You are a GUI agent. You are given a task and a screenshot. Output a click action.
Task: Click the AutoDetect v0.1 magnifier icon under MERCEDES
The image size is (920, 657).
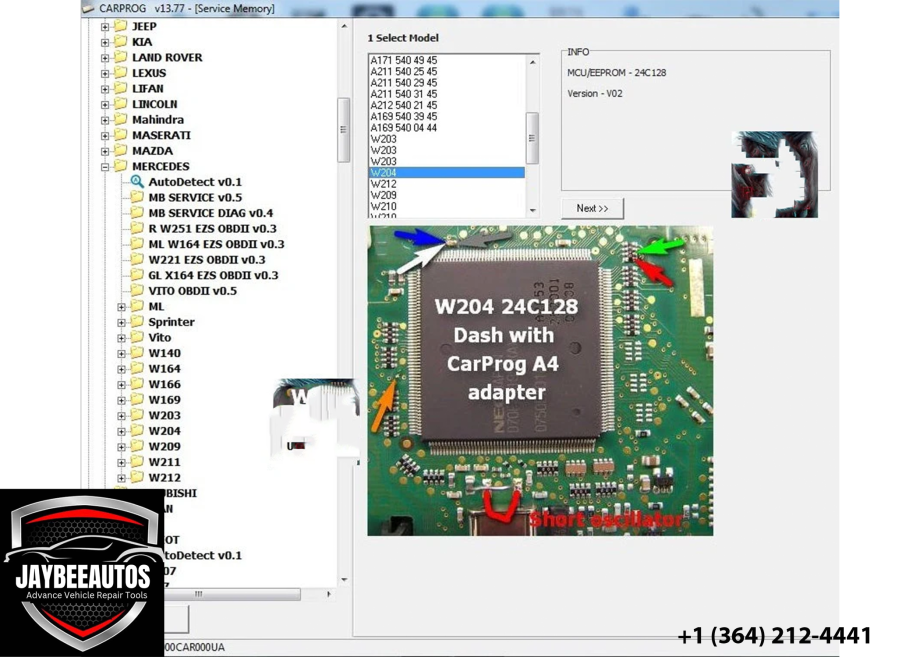point(137,182)
